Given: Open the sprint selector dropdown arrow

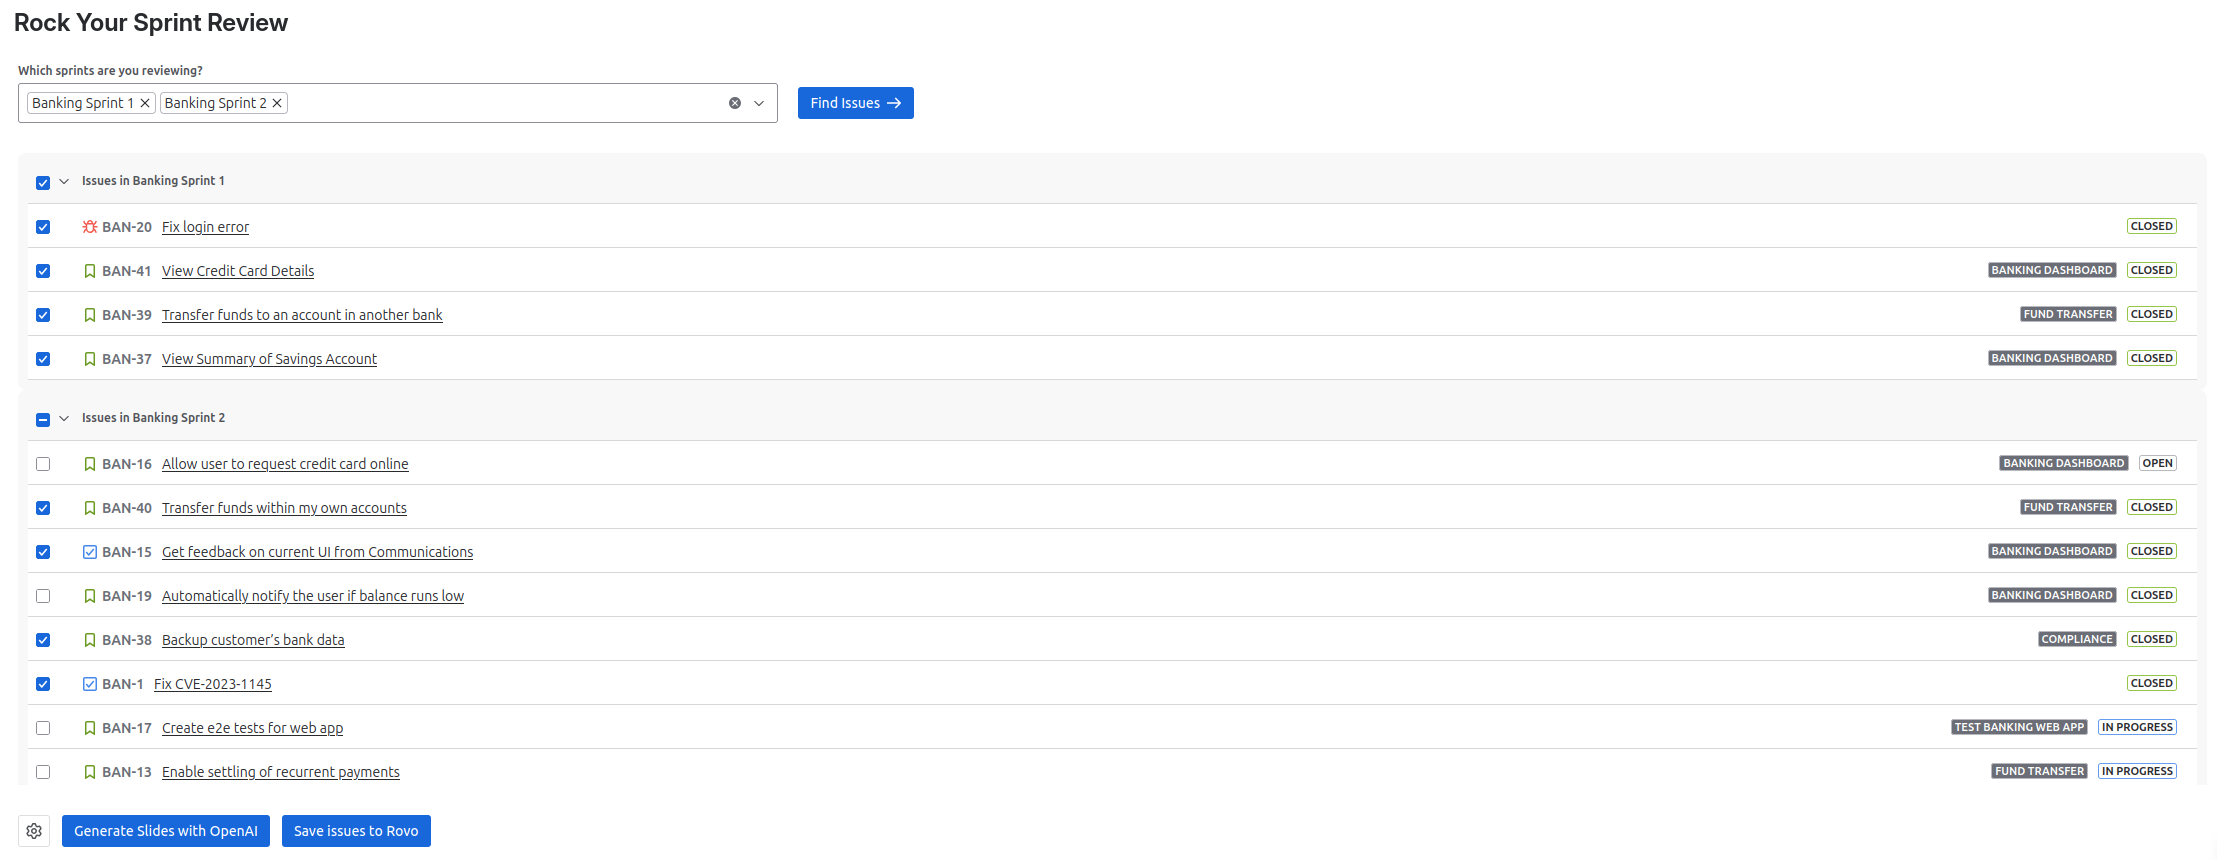Looking at the screenshot, I should (x=759, y=103).
